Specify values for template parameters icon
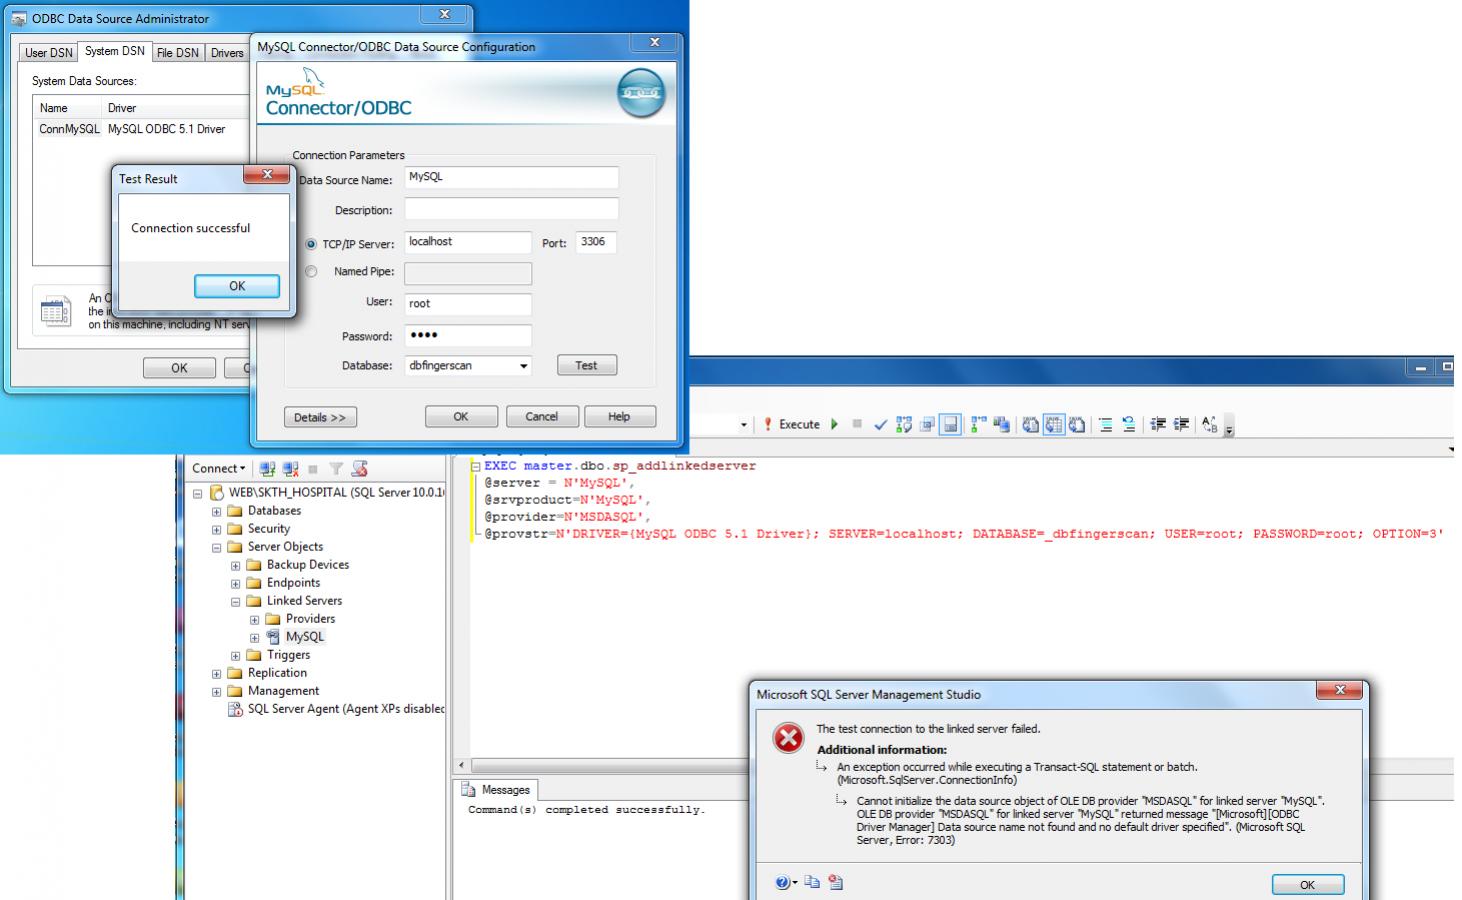Screen dimensions: 1462x900 [x=1210, y=425]
